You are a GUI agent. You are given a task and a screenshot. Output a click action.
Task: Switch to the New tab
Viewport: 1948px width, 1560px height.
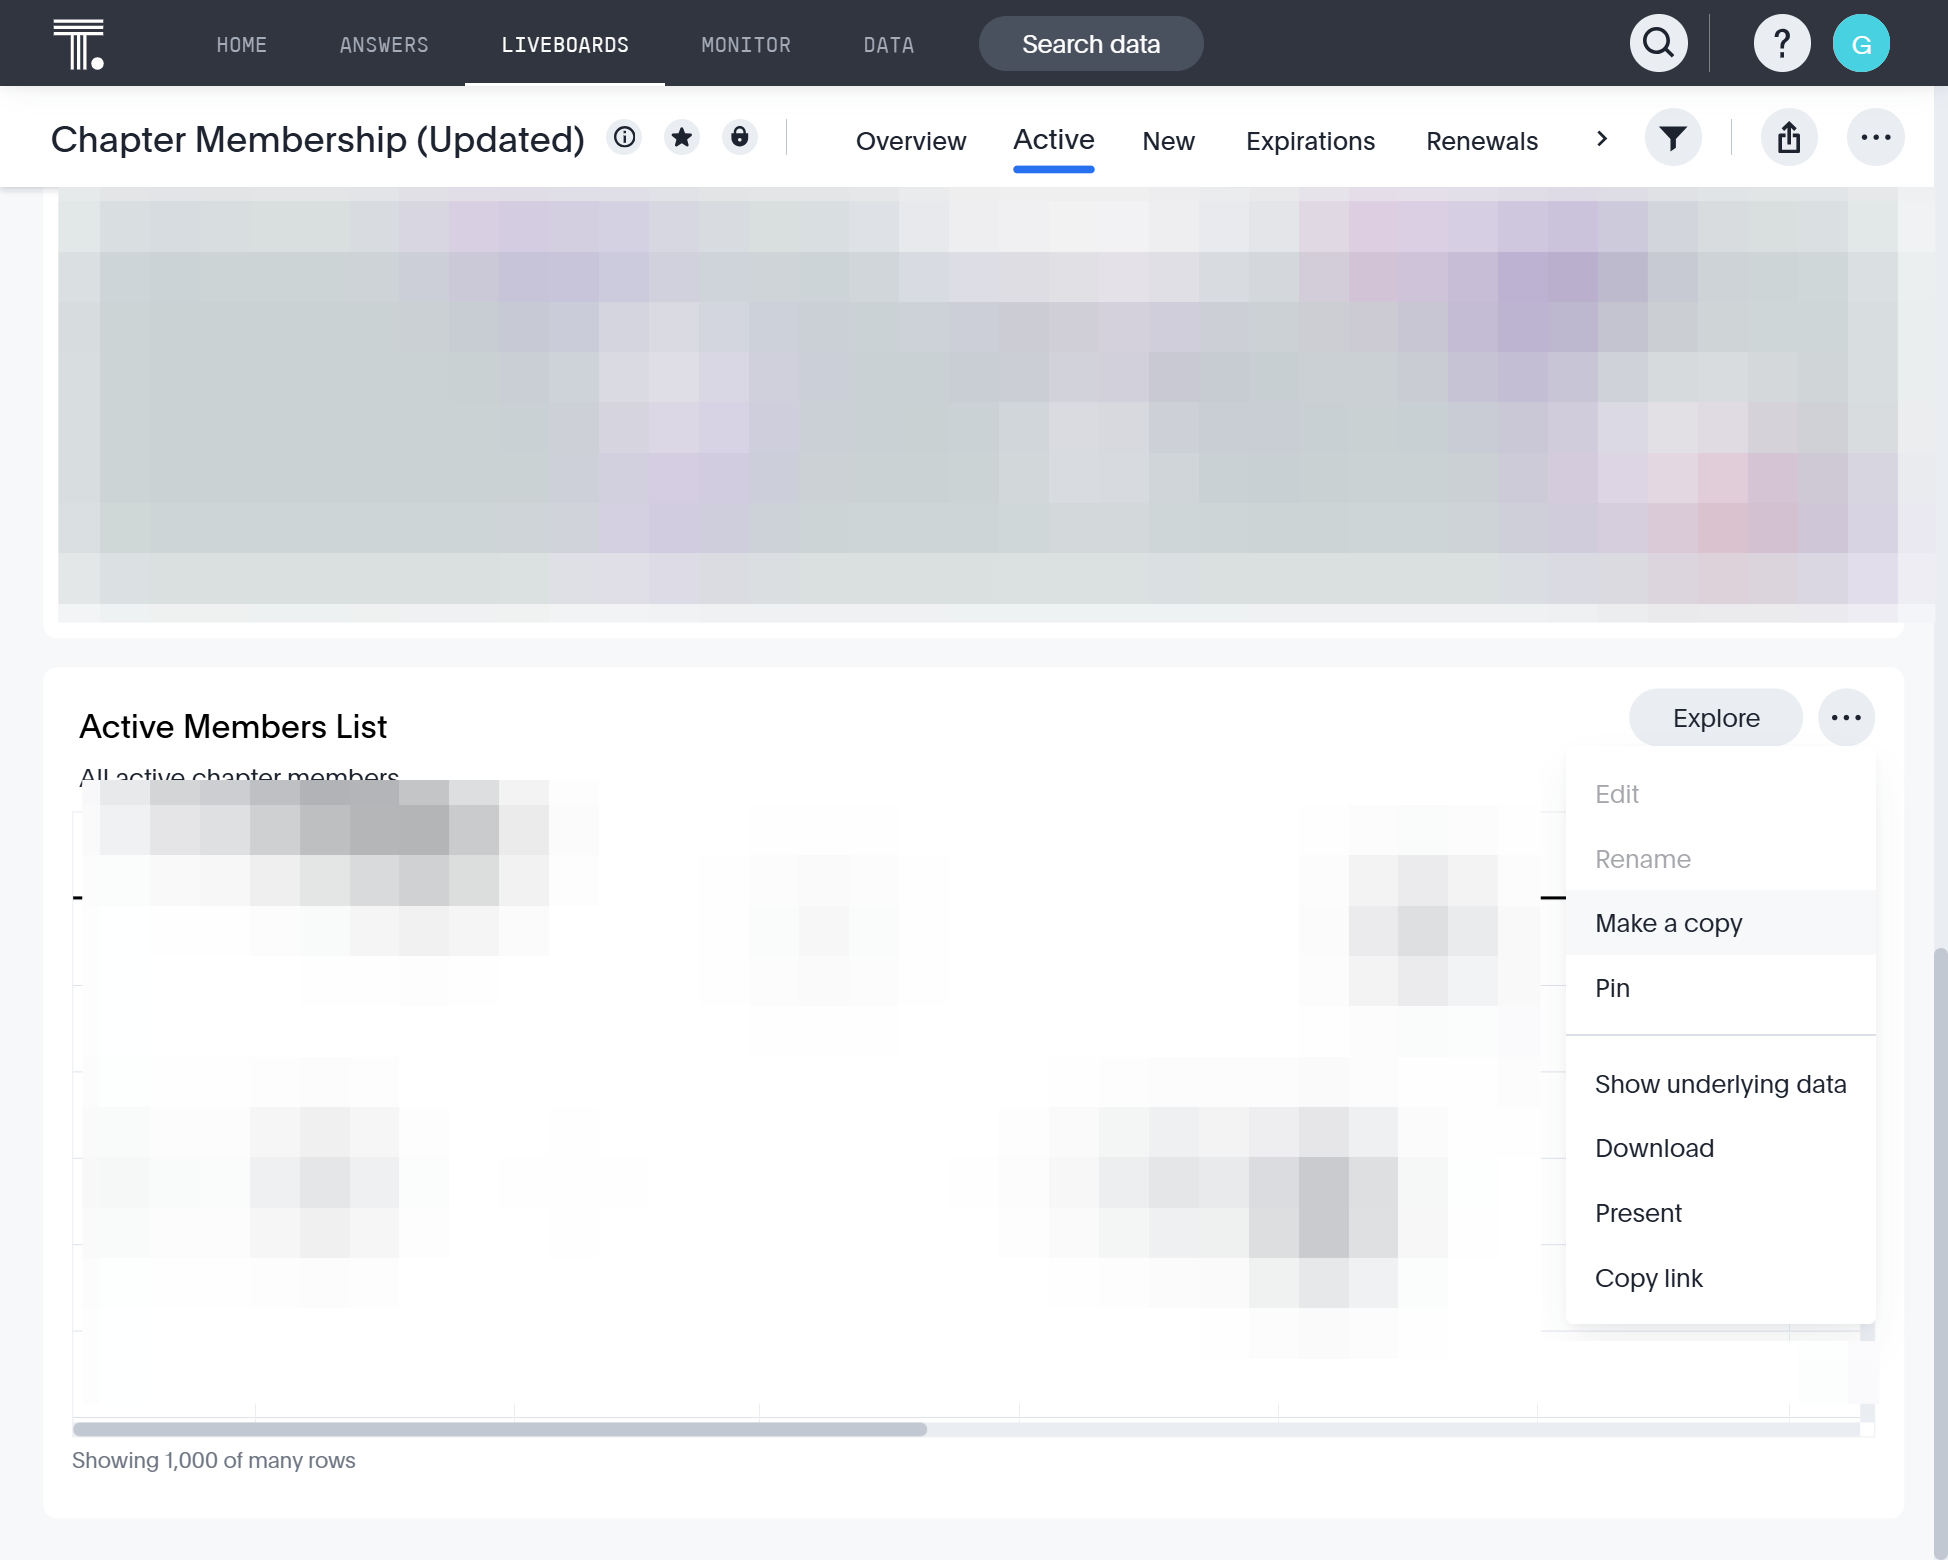pos(1168,141)
